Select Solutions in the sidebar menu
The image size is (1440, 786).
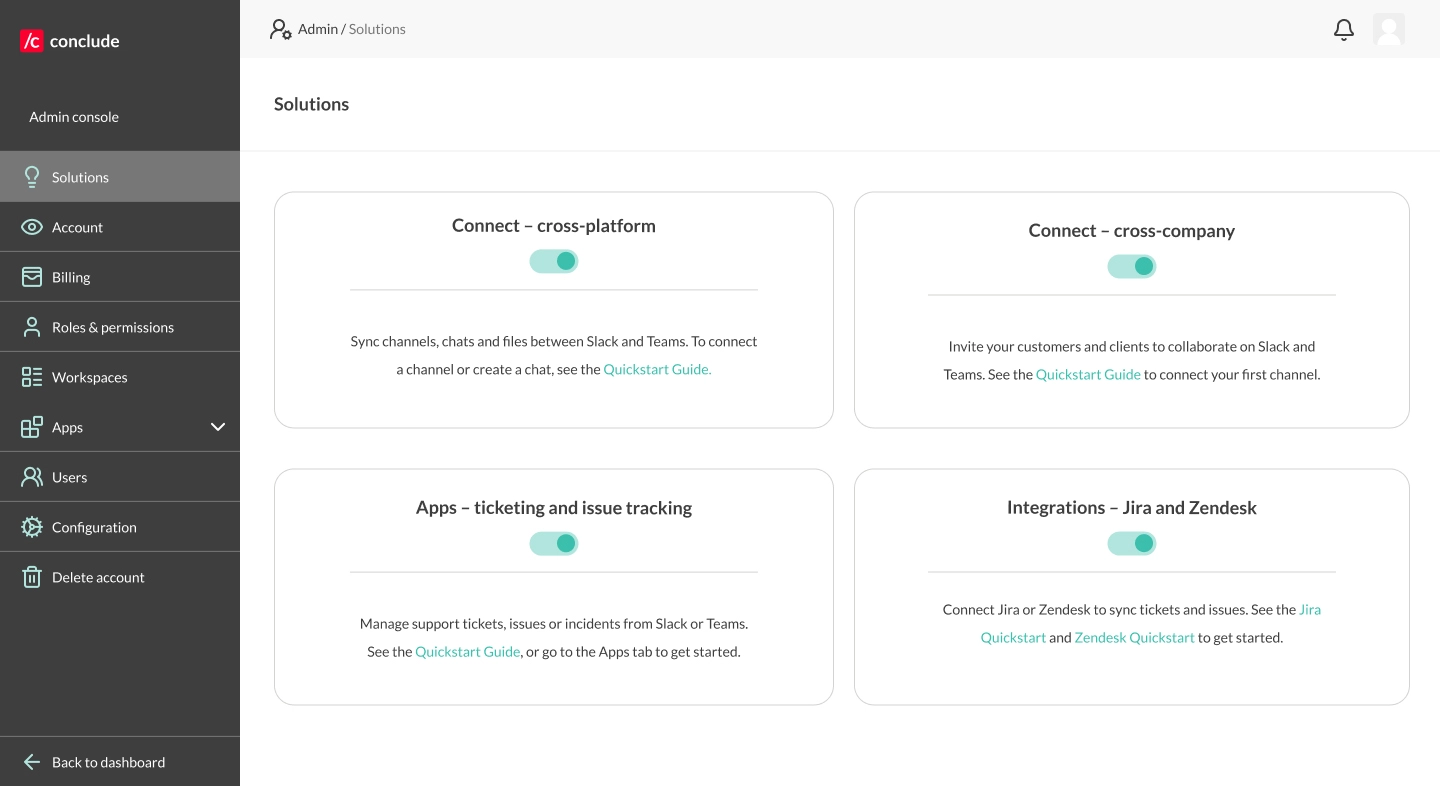pyautogui.click(x=80, y=177)
